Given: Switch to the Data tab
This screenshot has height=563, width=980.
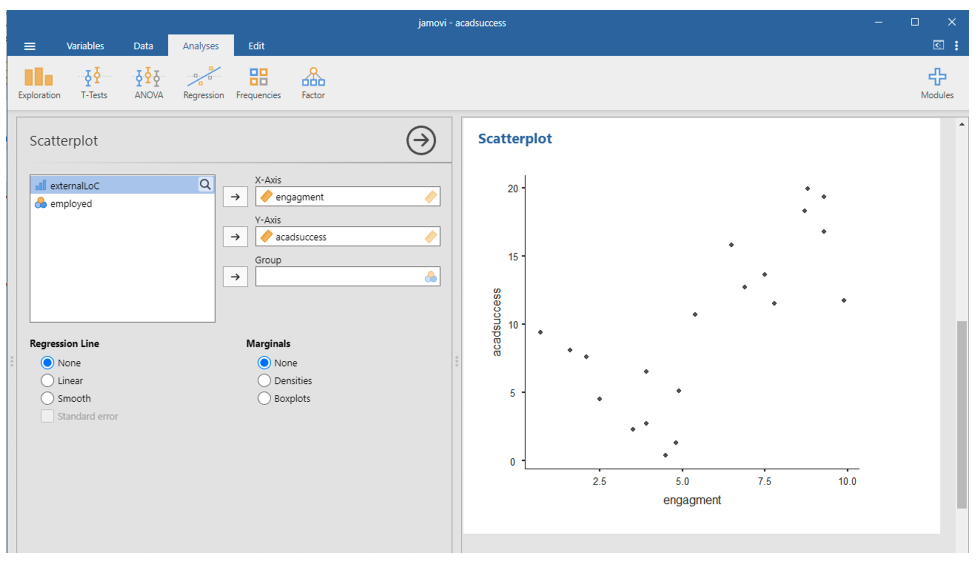Looking at the screenshot, I should pos(143,46).
